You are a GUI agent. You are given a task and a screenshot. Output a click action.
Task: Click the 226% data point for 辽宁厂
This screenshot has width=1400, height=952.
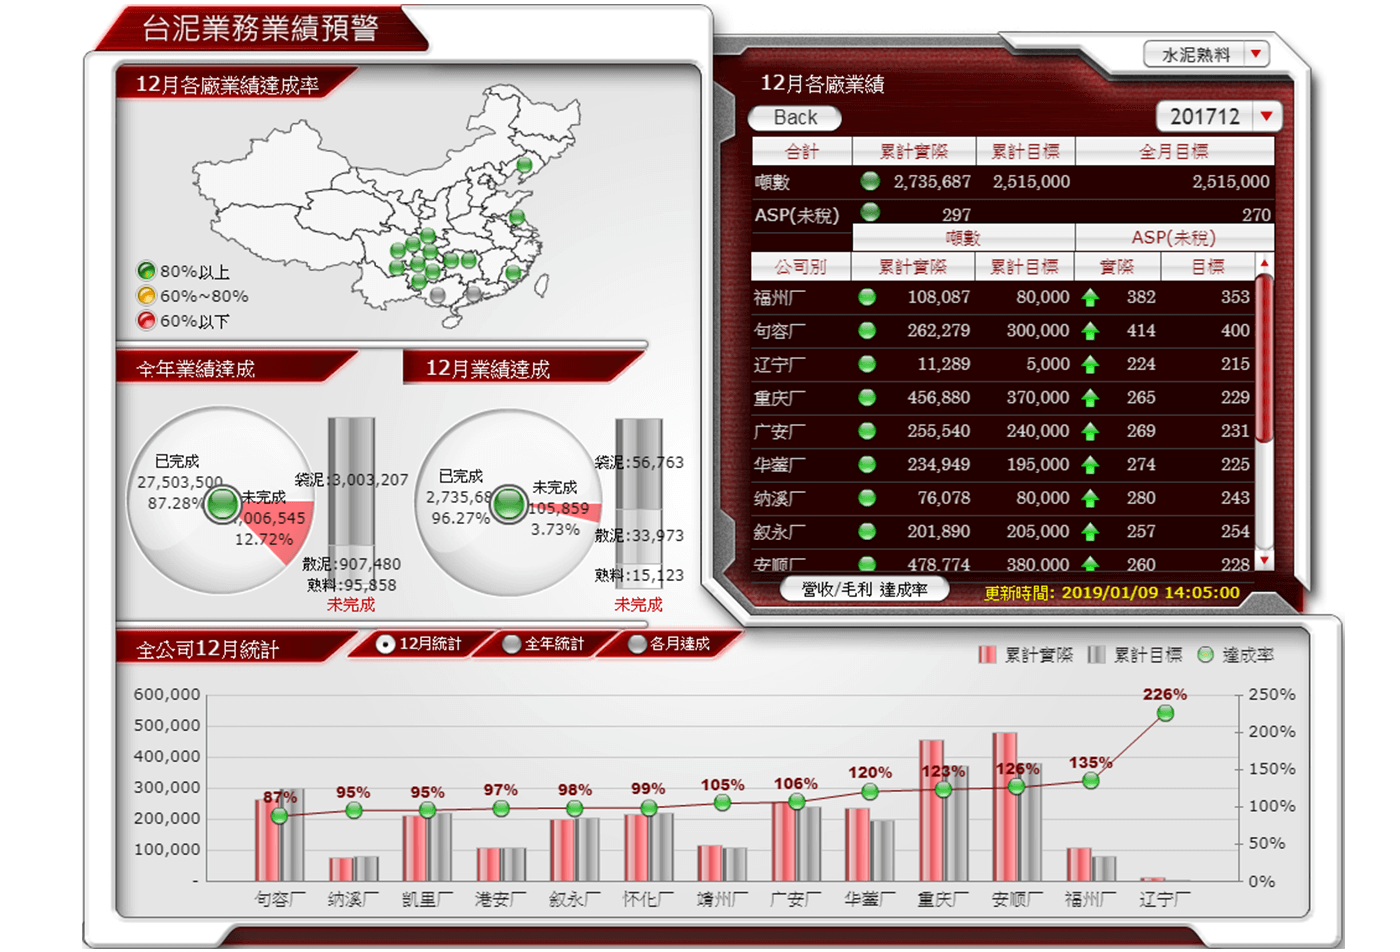tap(1165, 713)
